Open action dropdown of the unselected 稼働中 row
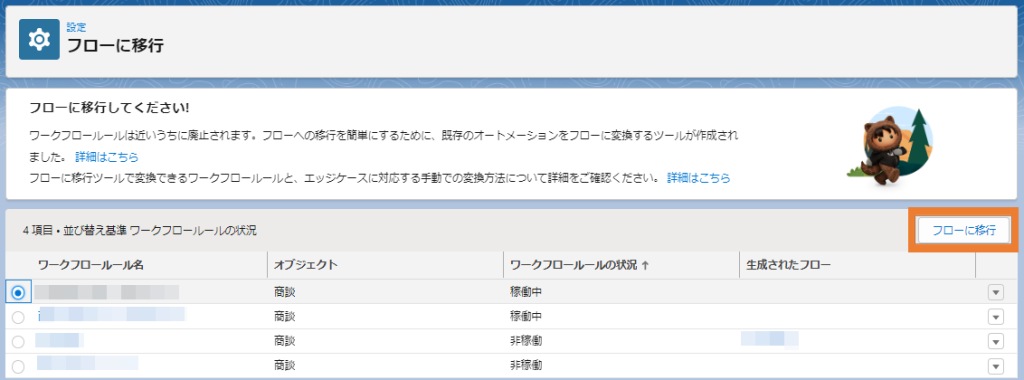Image resolution: width=1024 pixels, height=380 pixels. pyautogui.click(x=995, y=317)
